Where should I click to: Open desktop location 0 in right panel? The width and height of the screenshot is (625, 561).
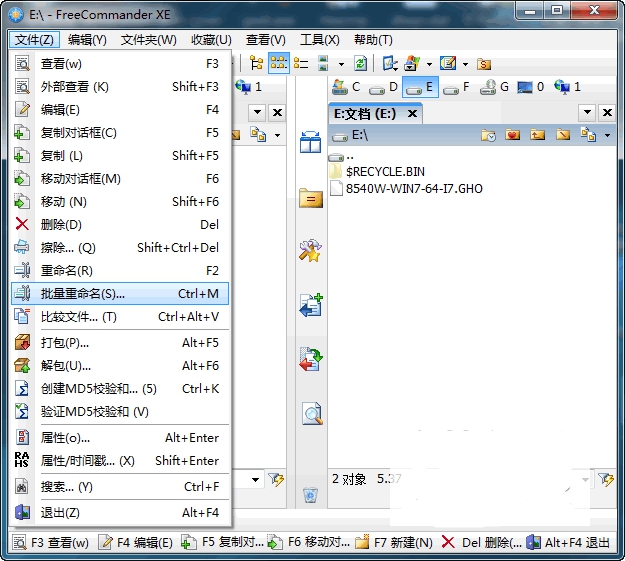531,87
